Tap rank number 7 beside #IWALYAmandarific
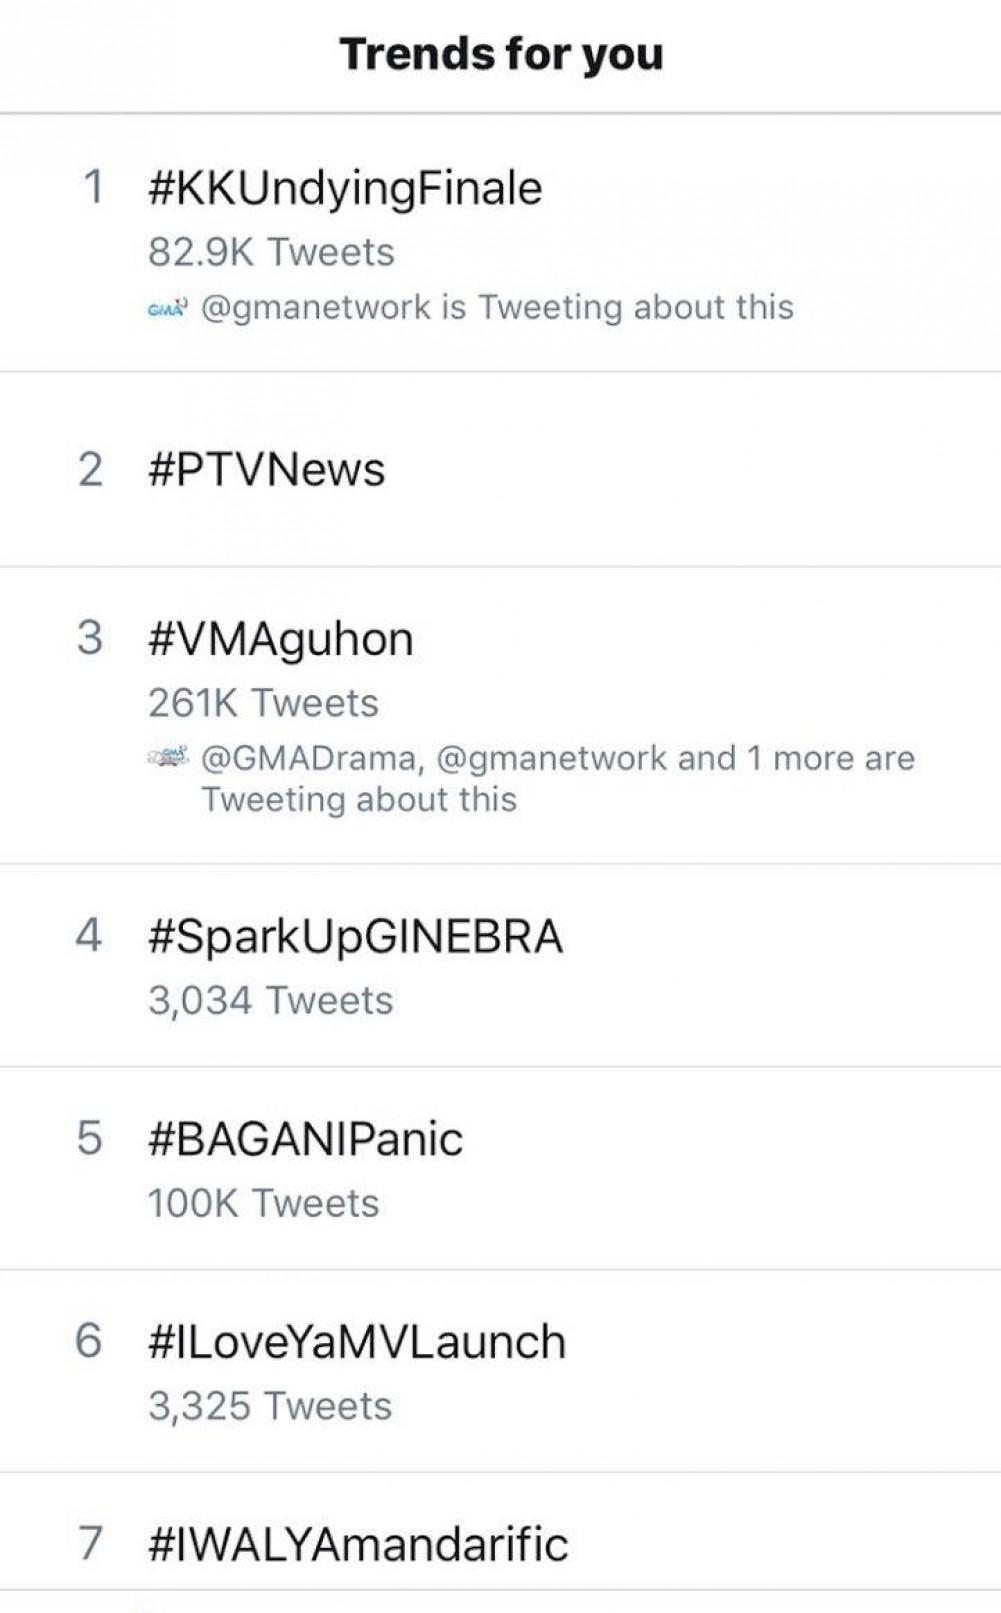 click(90, 1542)
